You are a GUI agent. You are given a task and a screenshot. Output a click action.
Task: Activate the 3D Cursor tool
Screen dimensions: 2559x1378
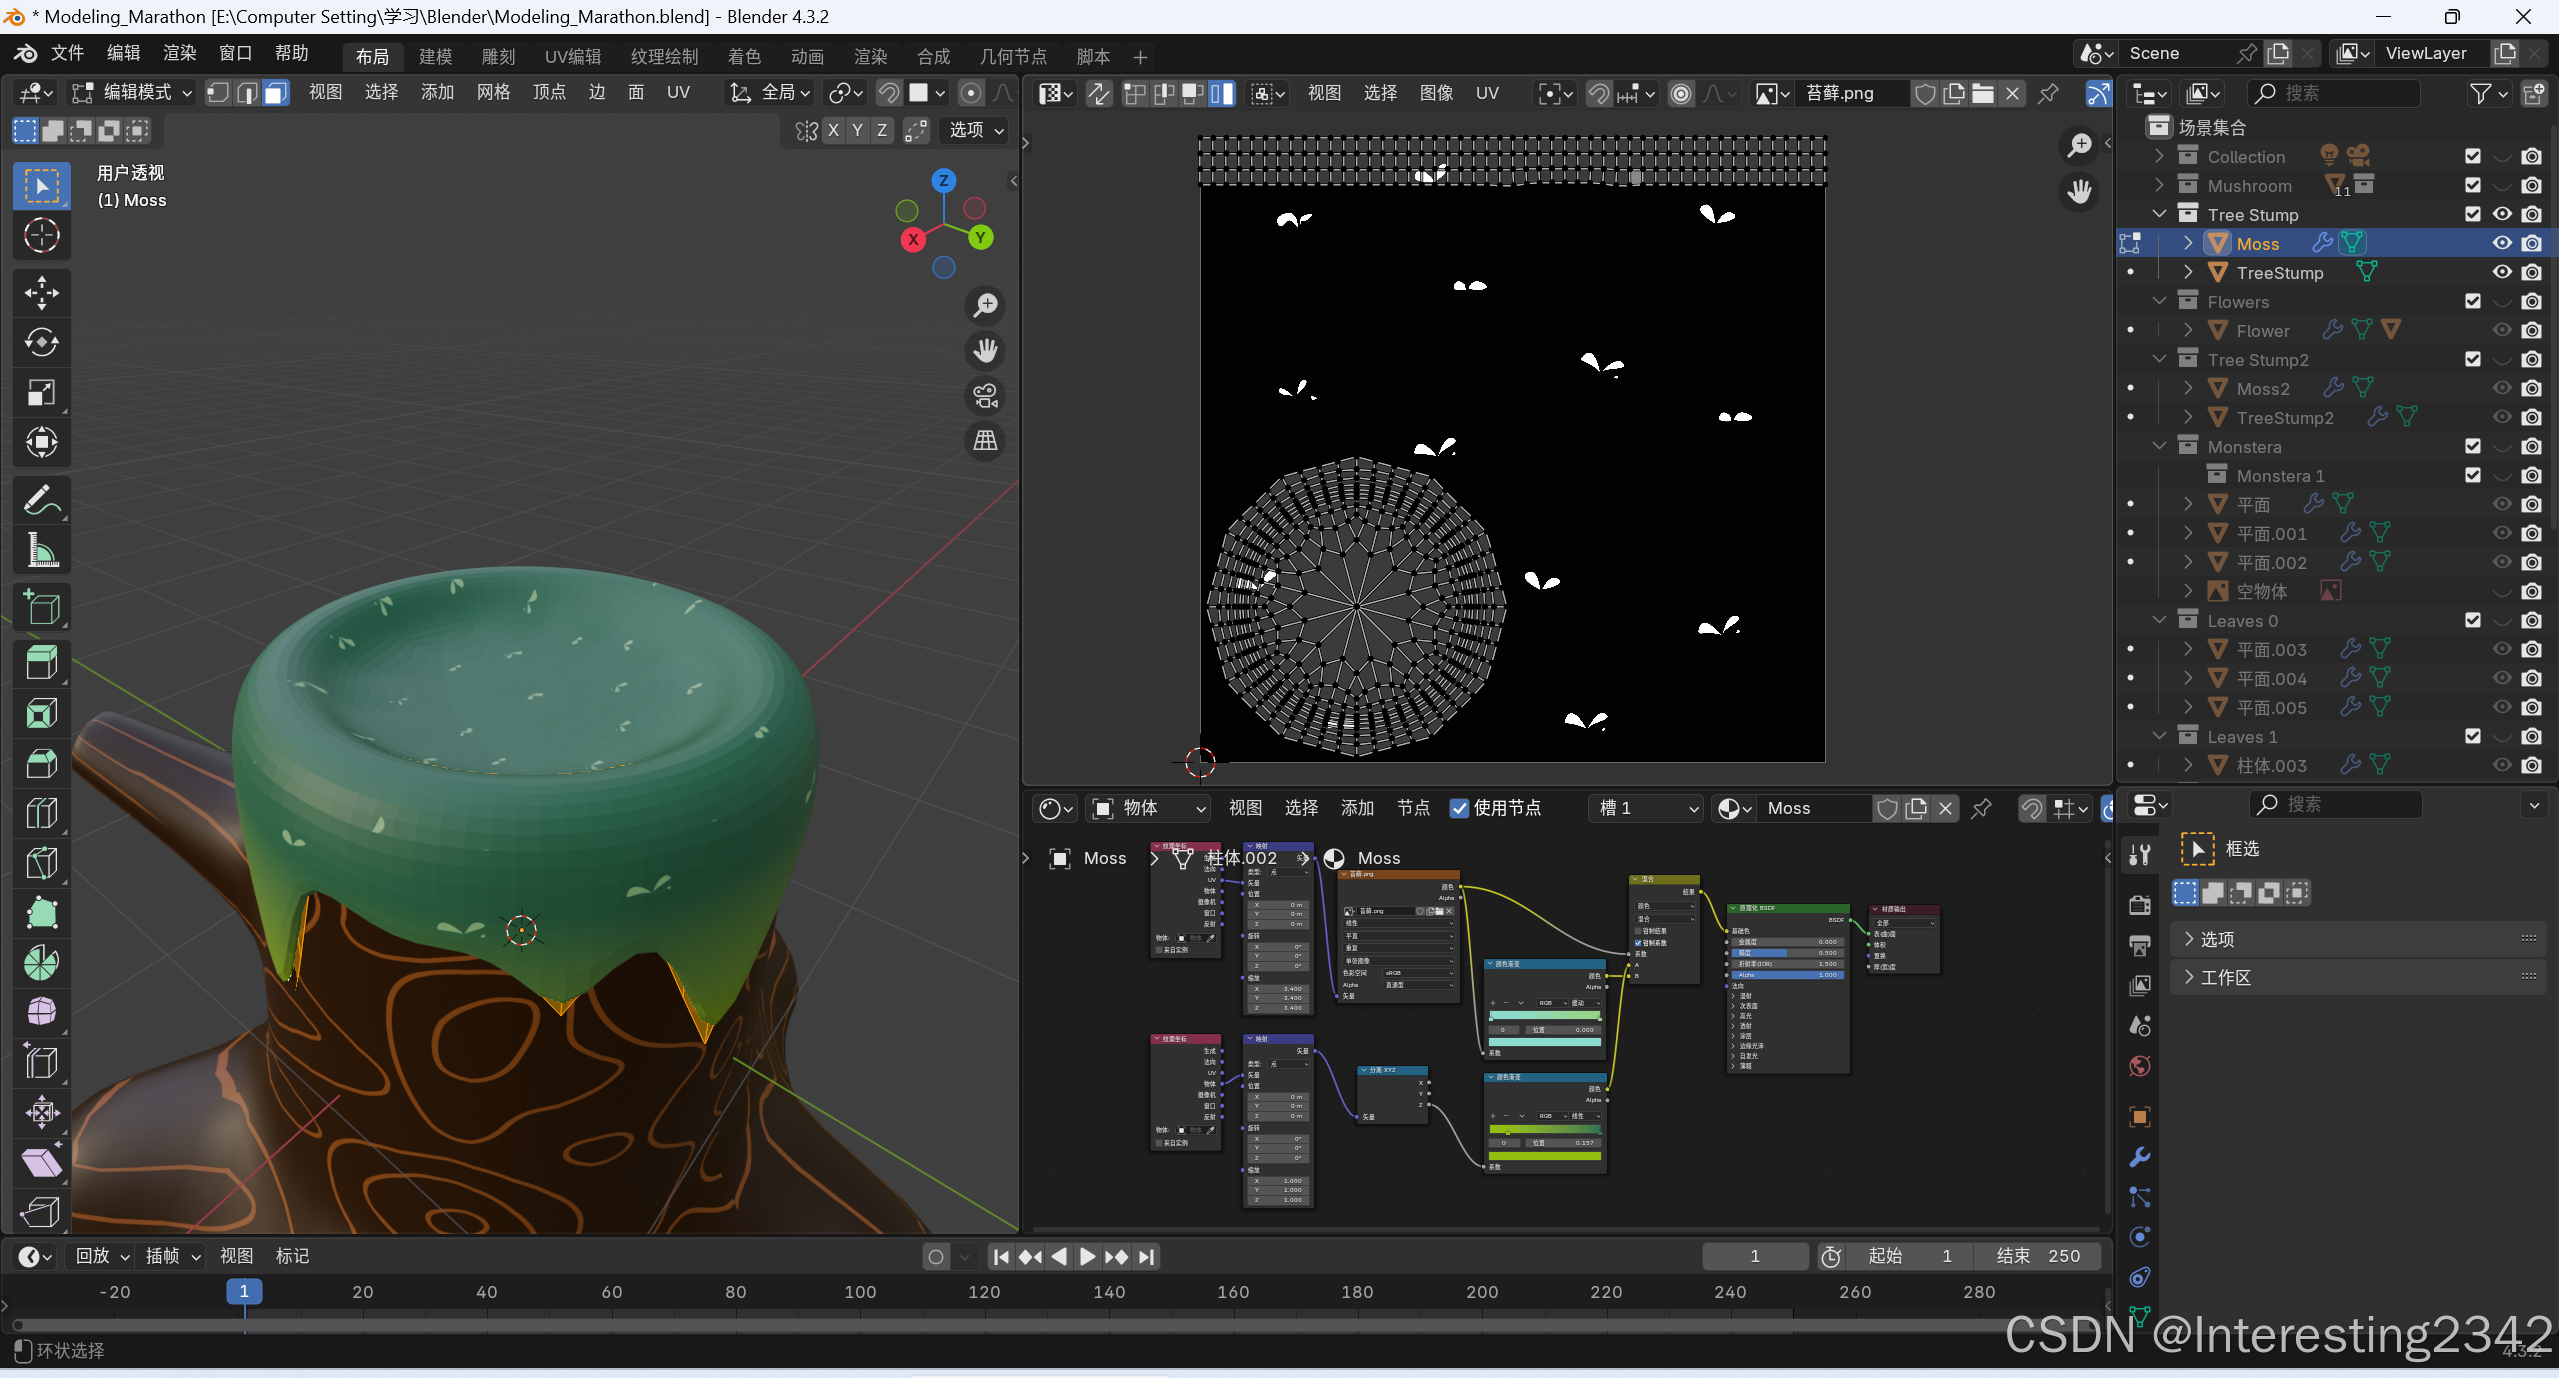pyautogui.click(x=41, y=236)
